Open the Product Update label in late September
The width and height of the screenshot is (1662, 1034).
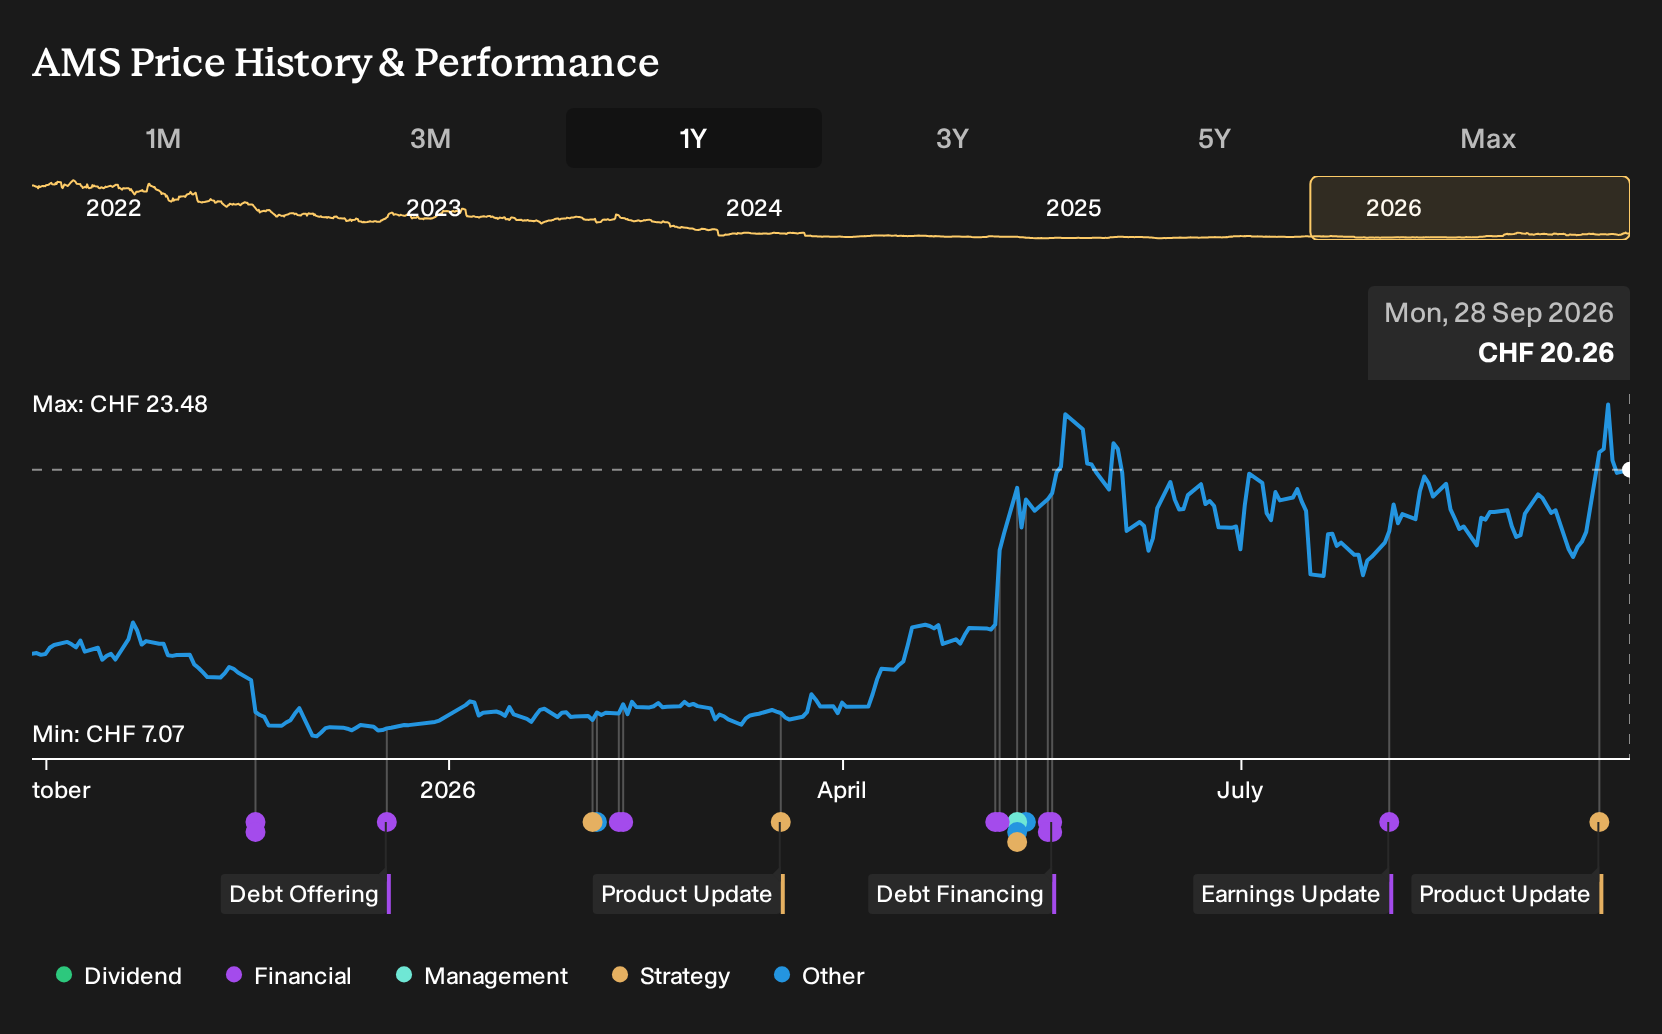point(1507,894)
